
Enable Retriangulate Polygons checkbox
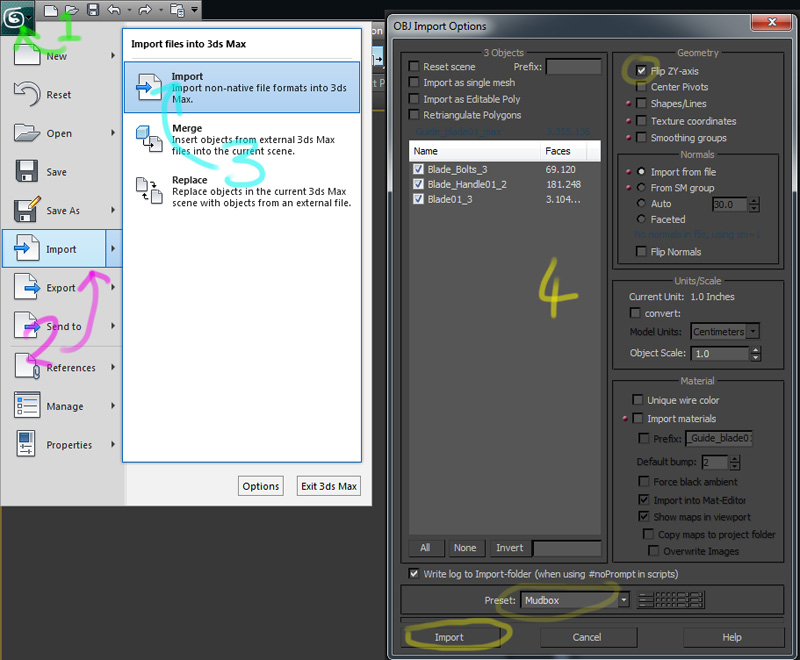414,115
